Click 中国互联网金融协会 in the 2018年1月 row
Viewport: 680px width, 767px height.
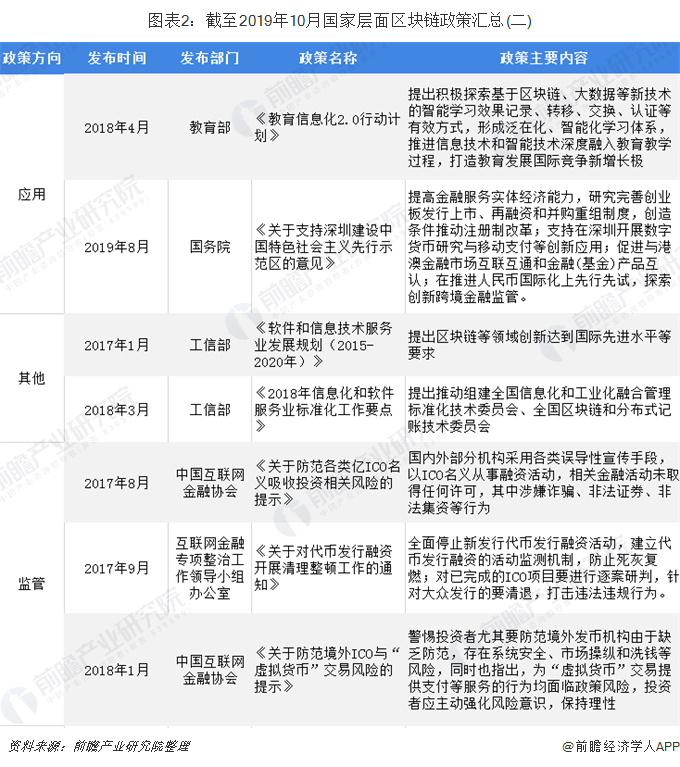pos(210,670)
